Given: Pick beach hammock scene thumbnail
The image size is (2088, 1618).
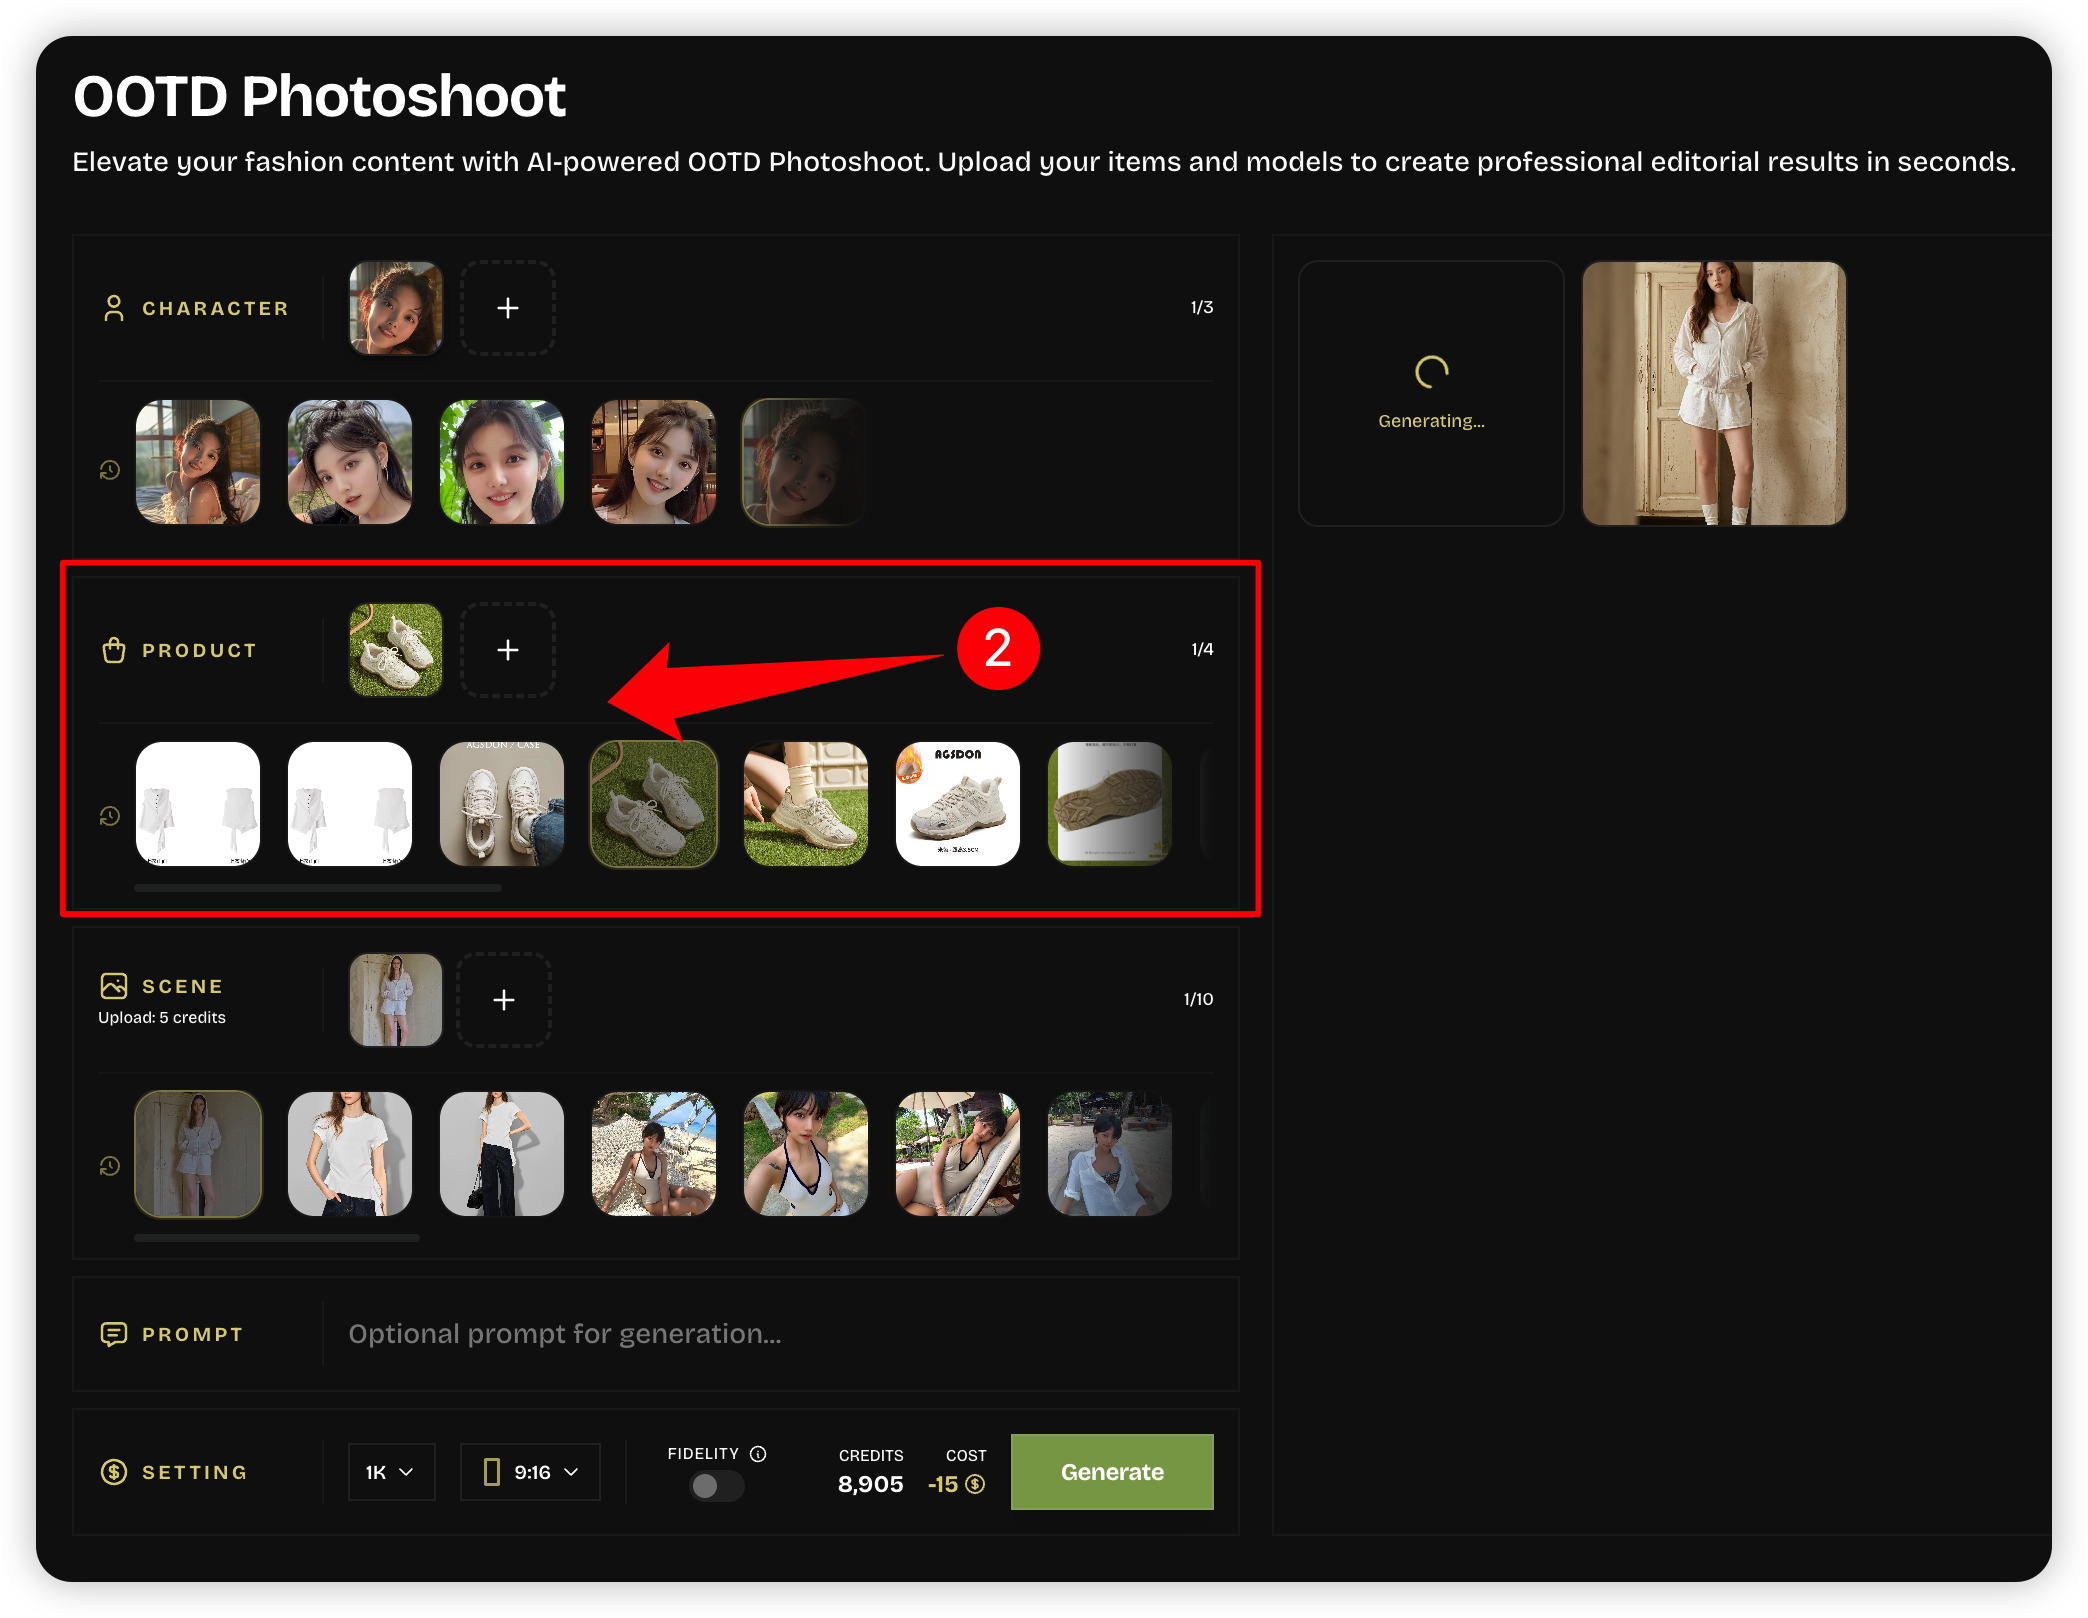Looking at the screenshot, I should [x=654, y=1154].
